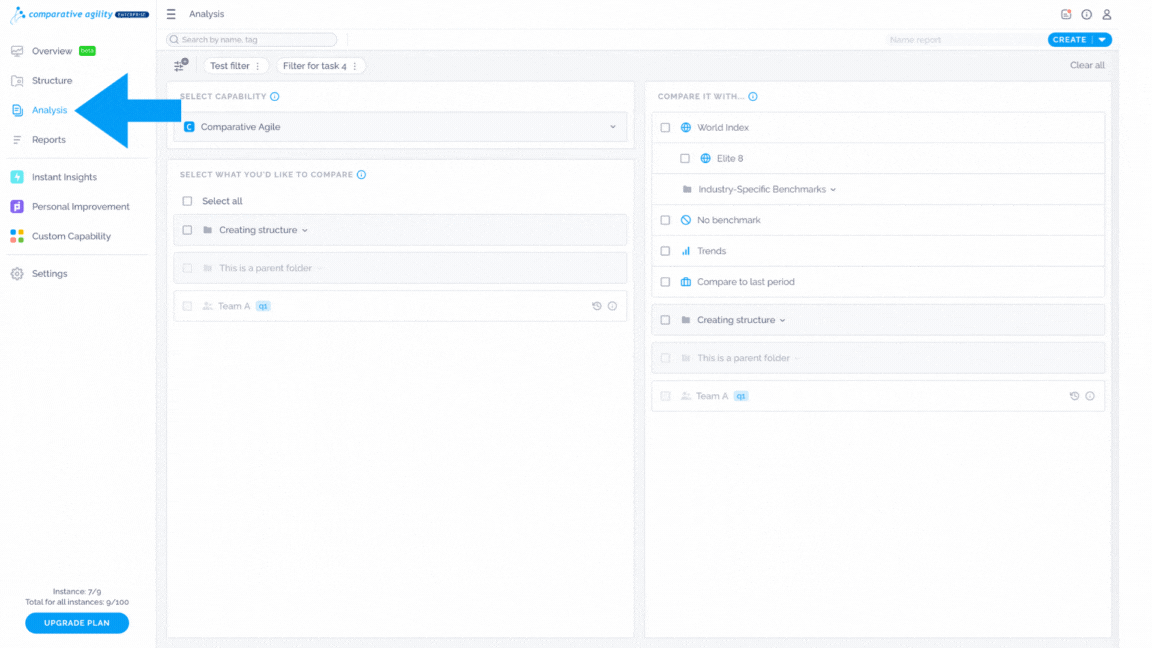Screen dimensions: 1152x648
Task: Open the history icon on the left Team A row
Action: (597, 306)
